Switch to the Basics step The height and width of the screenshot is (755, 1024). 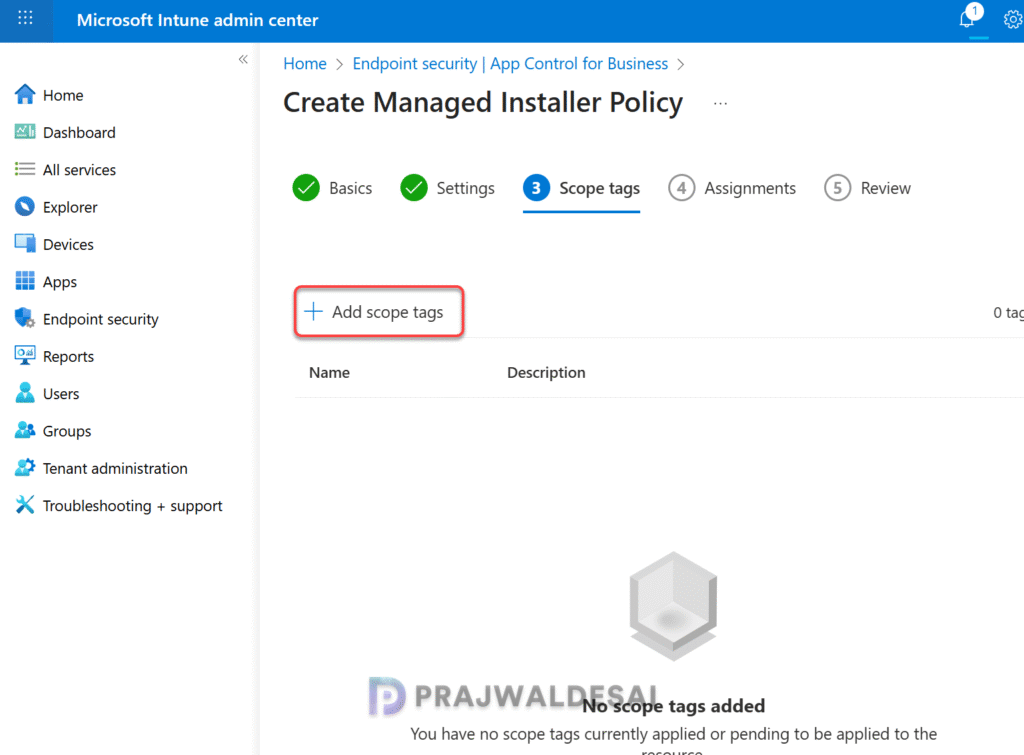332,188
